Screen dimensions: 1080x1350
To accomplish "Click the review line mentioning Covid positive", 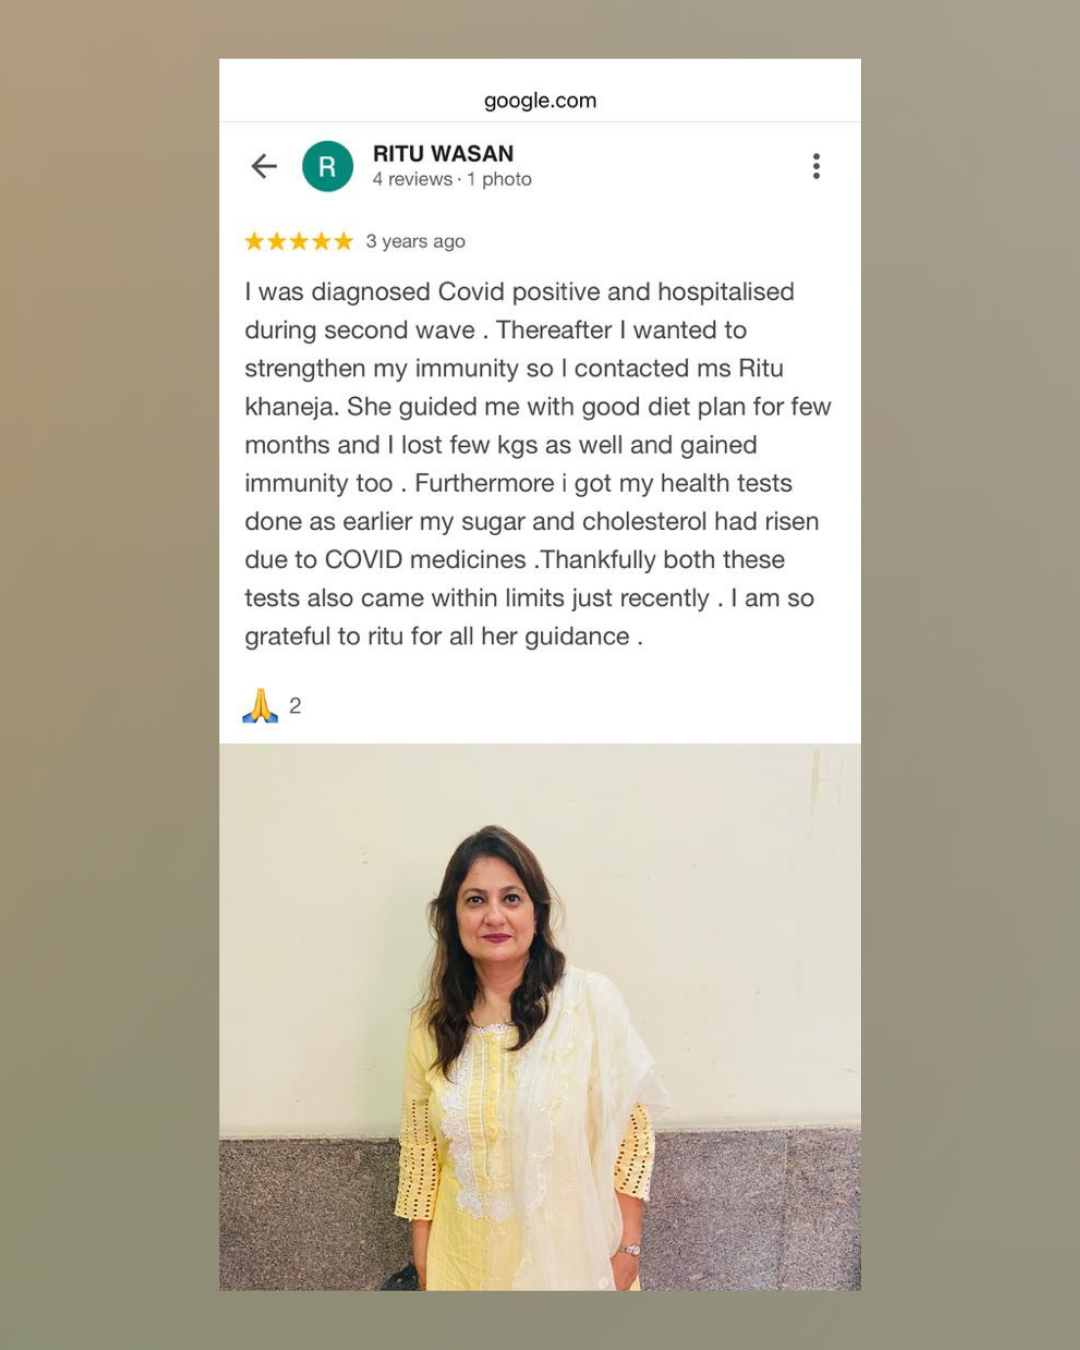I will pos(520,292).
